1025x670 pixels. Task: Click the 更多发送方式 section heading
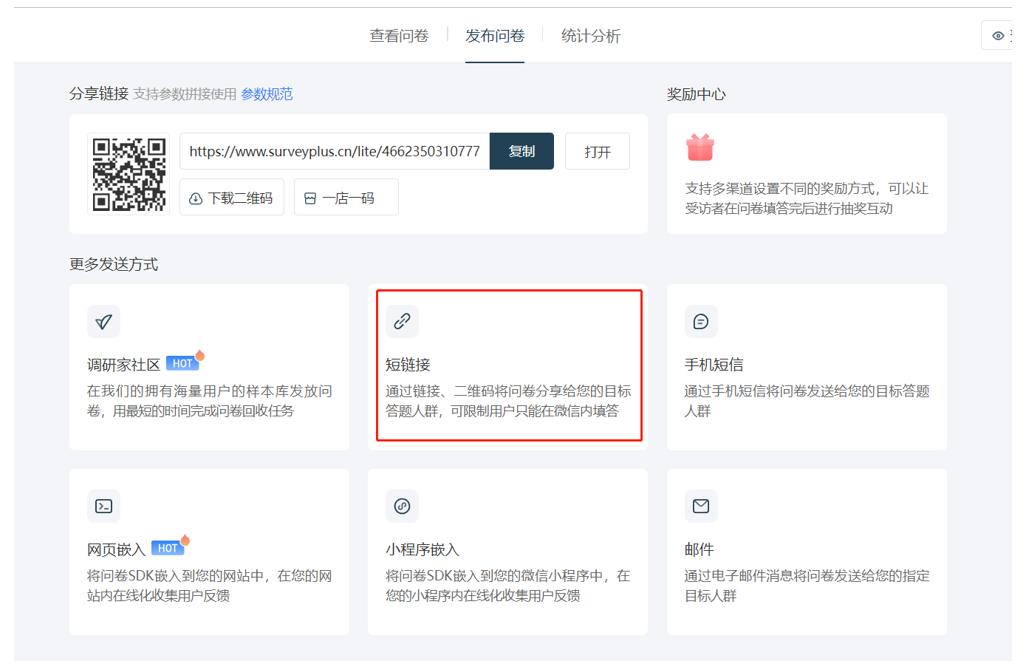[x=114, y=265]
